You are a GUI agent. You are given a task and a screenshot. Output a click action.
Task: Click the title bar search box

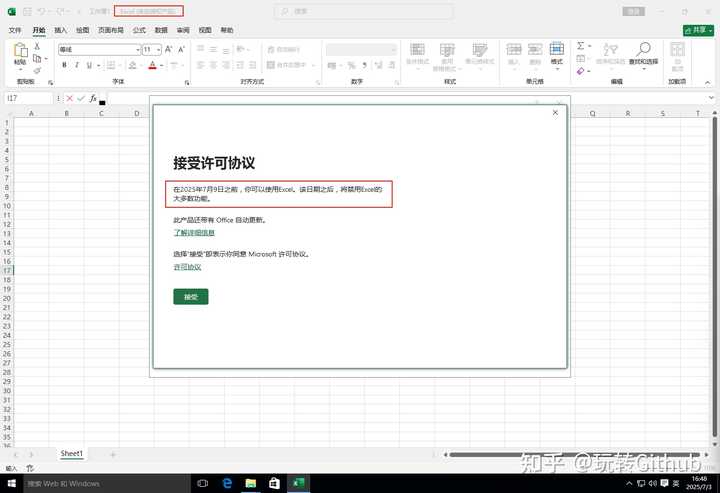(363, 11)
